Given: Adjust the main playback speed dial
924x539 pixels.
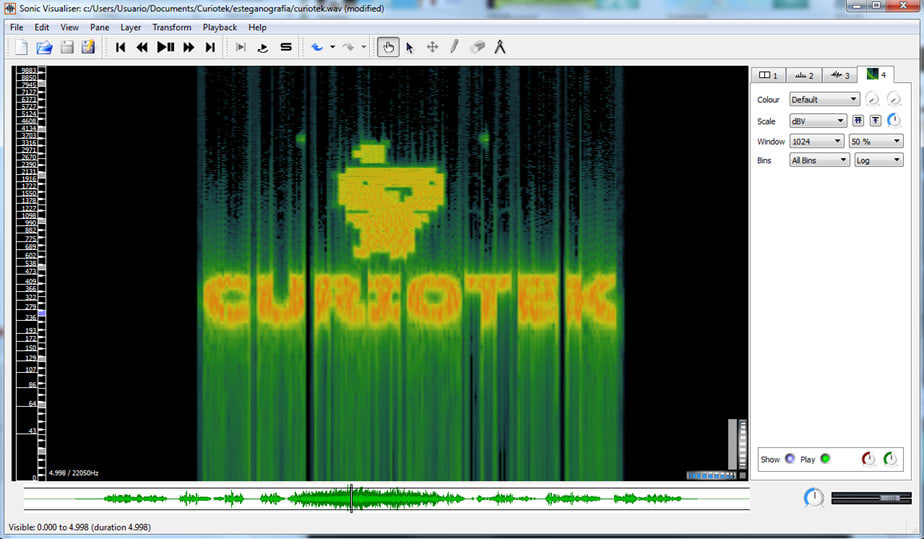Looking at the screenshot, I should pyautogui.click(x=814, y=498).
